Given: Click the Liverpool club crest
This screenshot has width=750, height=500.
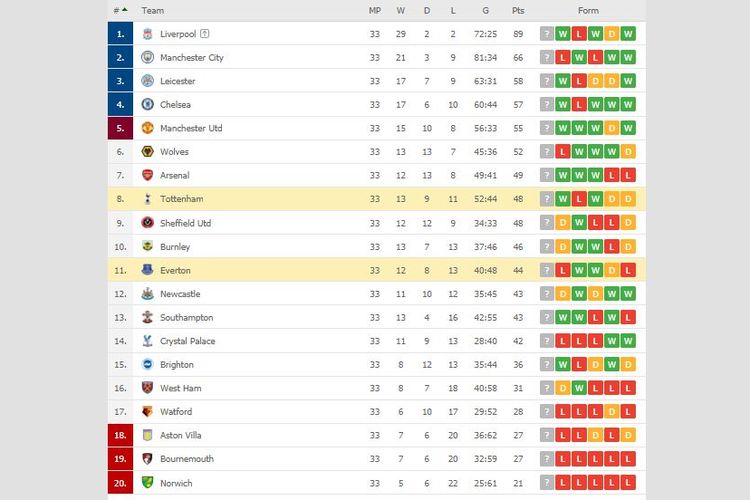Looking at the screenshot, I should (147, 34).
